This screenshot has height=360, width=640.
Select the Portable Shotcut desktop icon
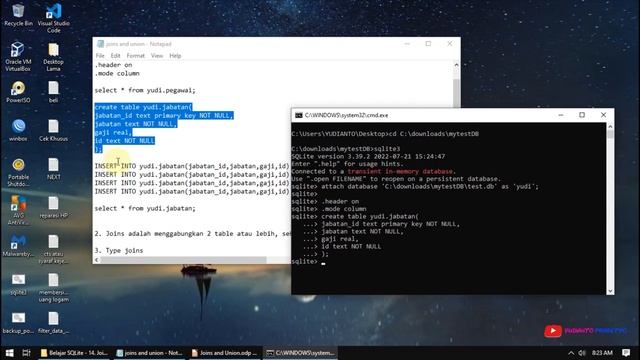point(18,172)
